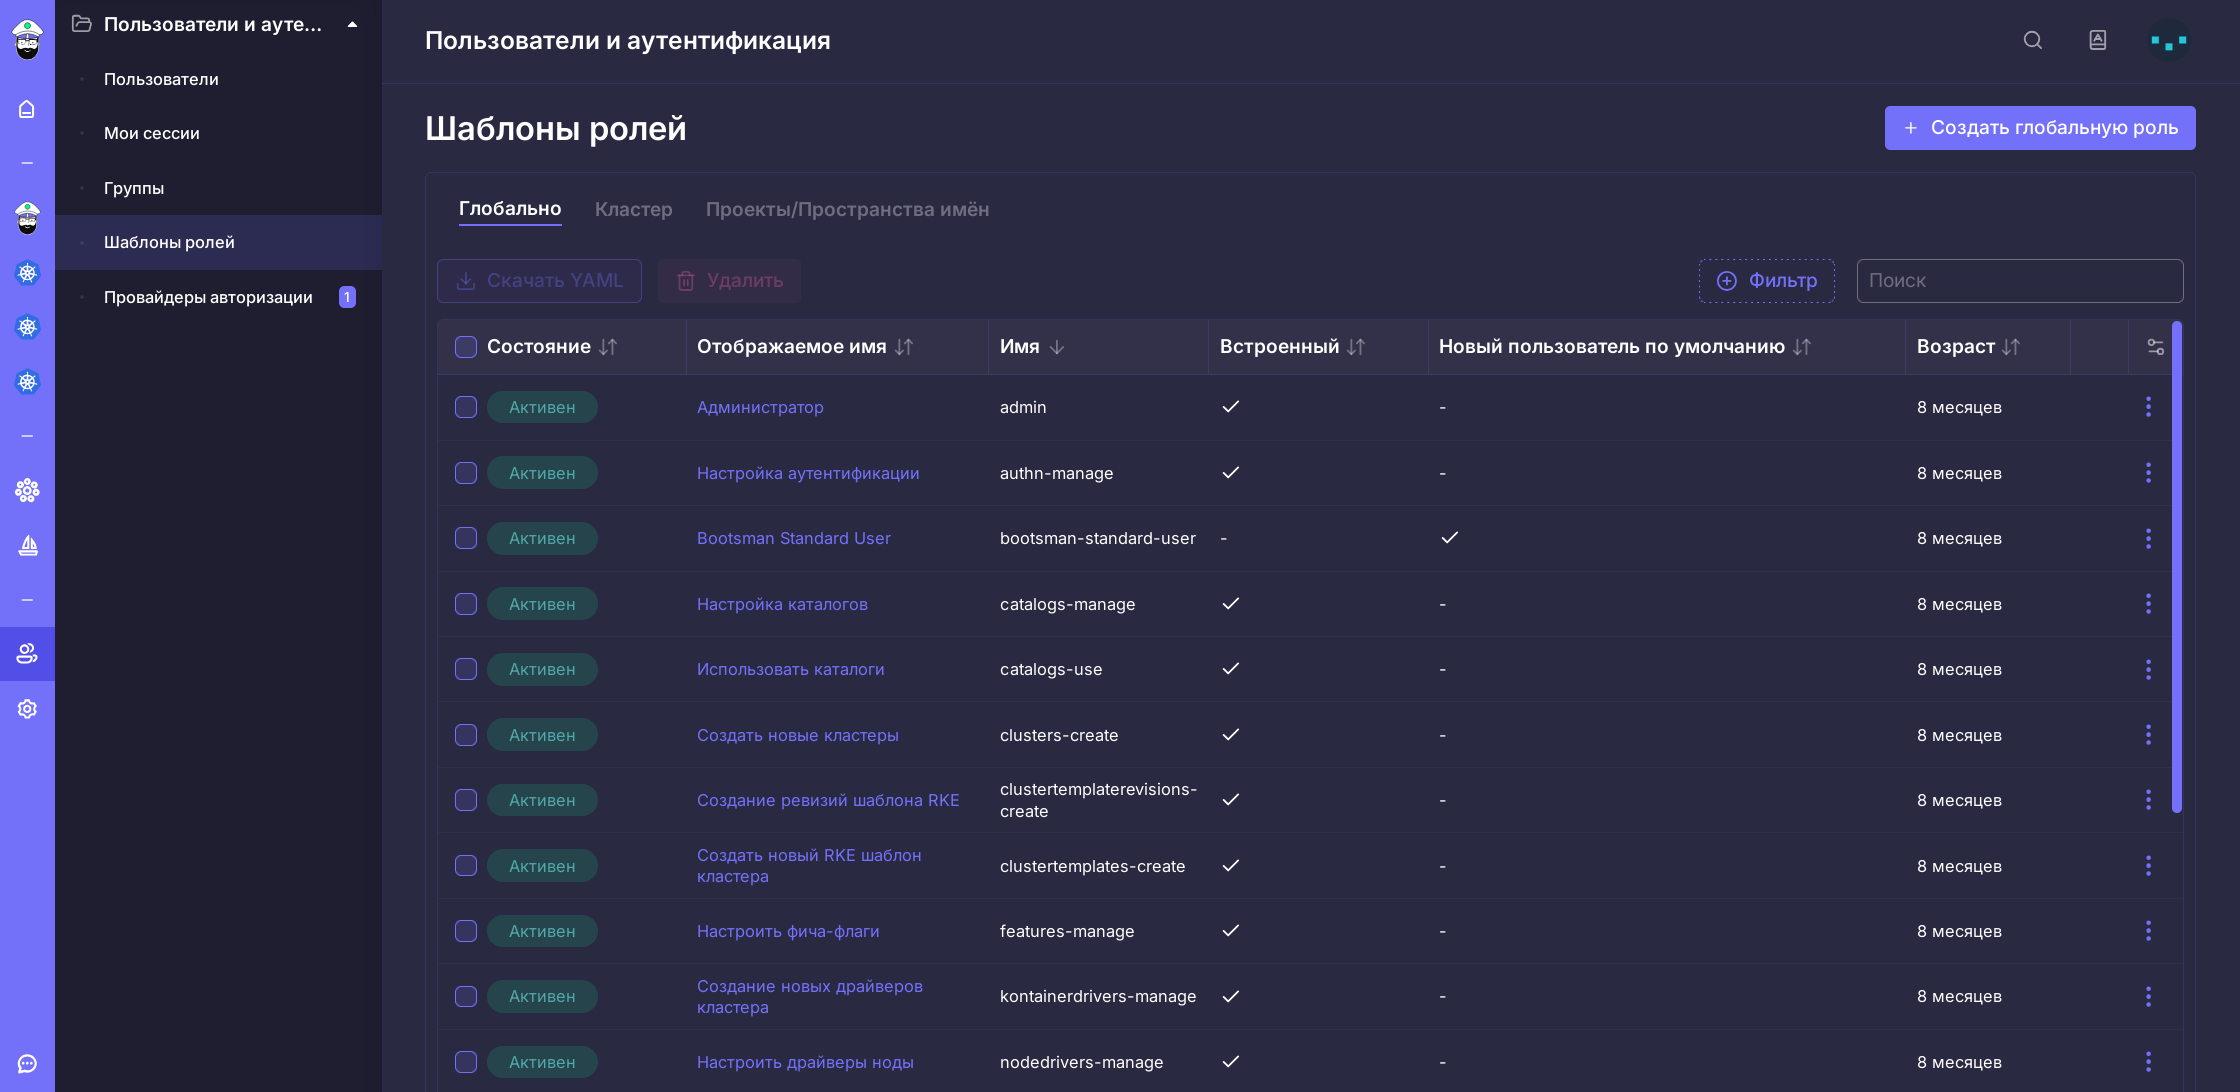Check the kontainerdrivers-manage row checkbox
Image resolution: width=2240 pixels, height=1092 pixels.
tap(466, 996)
